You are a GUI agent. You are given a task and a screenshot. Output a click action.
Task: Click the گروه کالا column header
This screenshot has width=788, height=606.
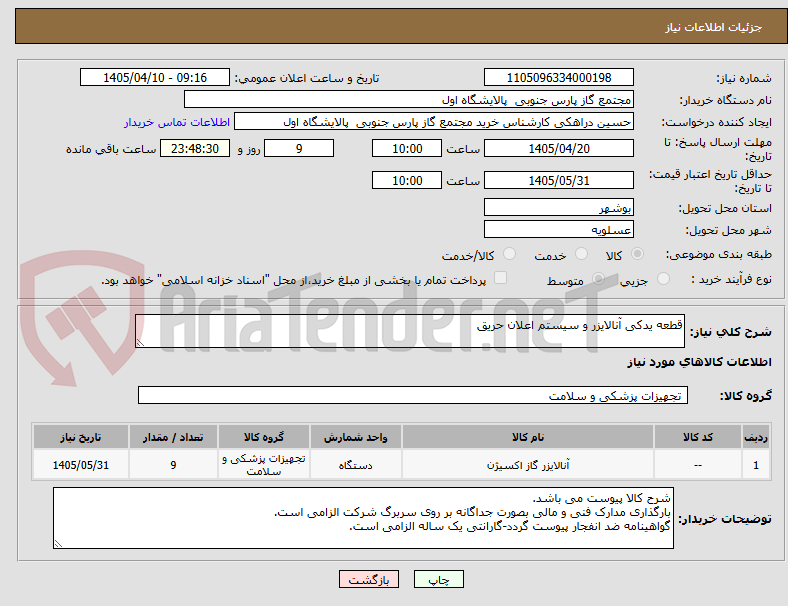click(264, 437)
